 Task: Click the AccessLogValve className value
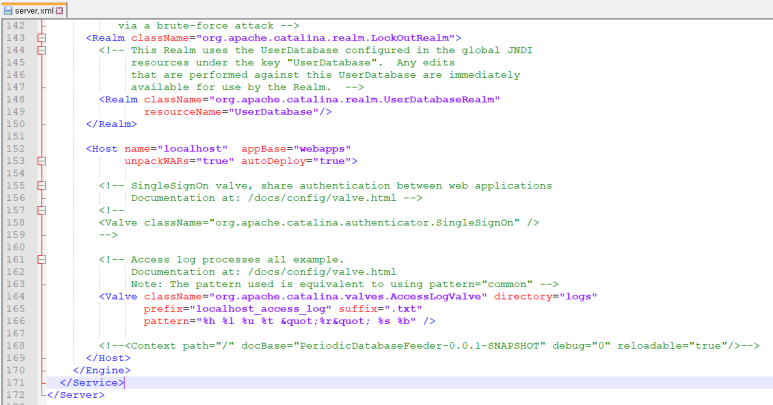coord(349,297)
